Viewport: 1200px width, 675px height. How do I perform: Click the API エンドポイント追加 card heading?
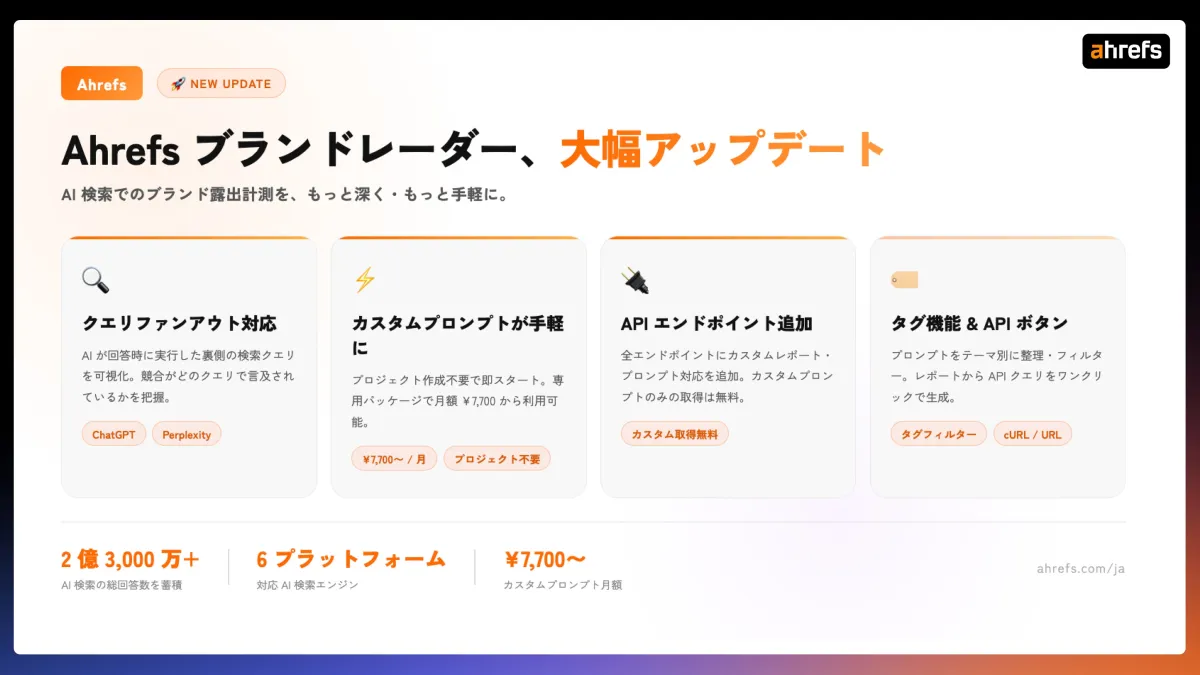click(x=716, y=324)
